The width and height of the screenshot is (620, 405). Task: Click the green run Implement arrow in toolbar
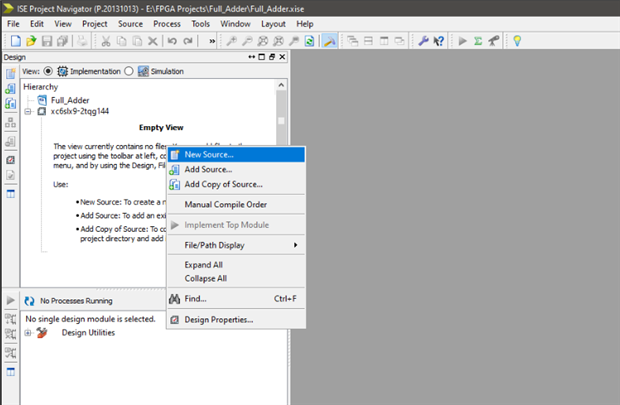click(x=462, y=41)
